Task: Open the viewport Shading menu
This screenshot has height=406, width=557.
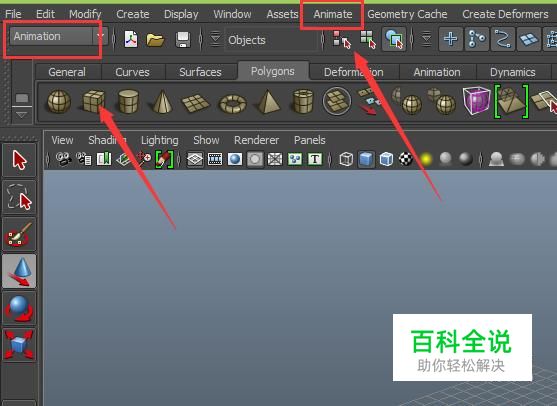Action: pos(107,140)
